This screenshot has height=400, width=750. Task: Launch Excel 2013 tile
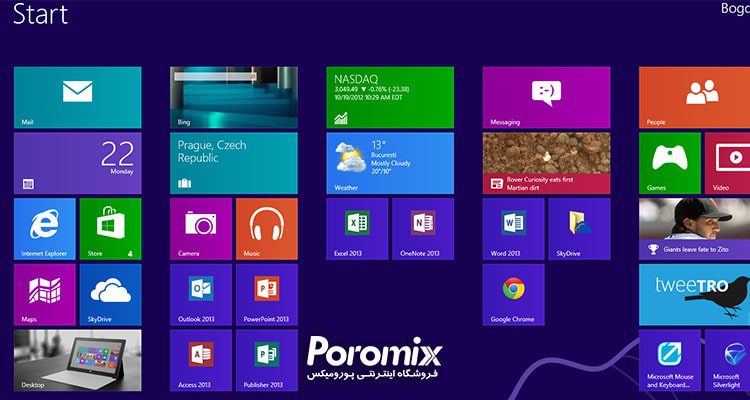[357, 229]
